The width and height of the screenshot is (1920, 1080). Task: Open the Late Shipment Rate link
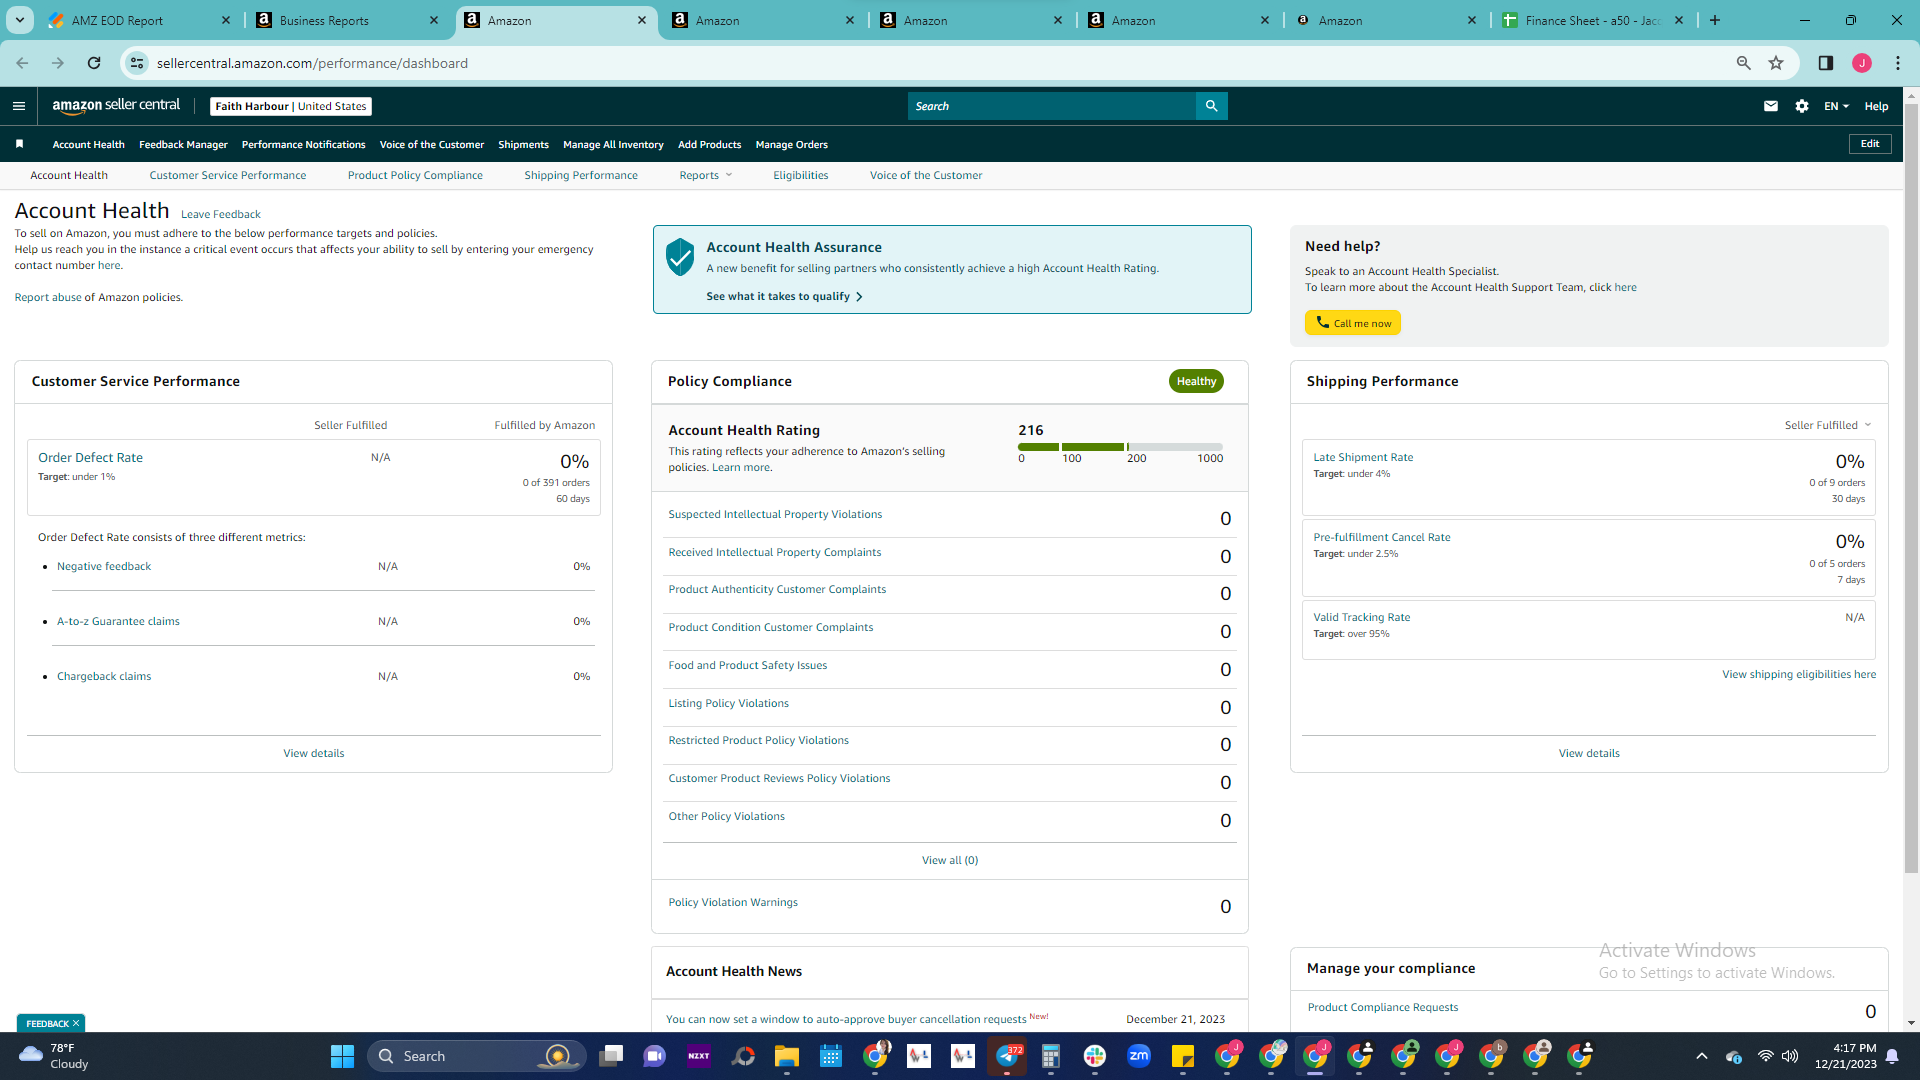click(1363, 457)
